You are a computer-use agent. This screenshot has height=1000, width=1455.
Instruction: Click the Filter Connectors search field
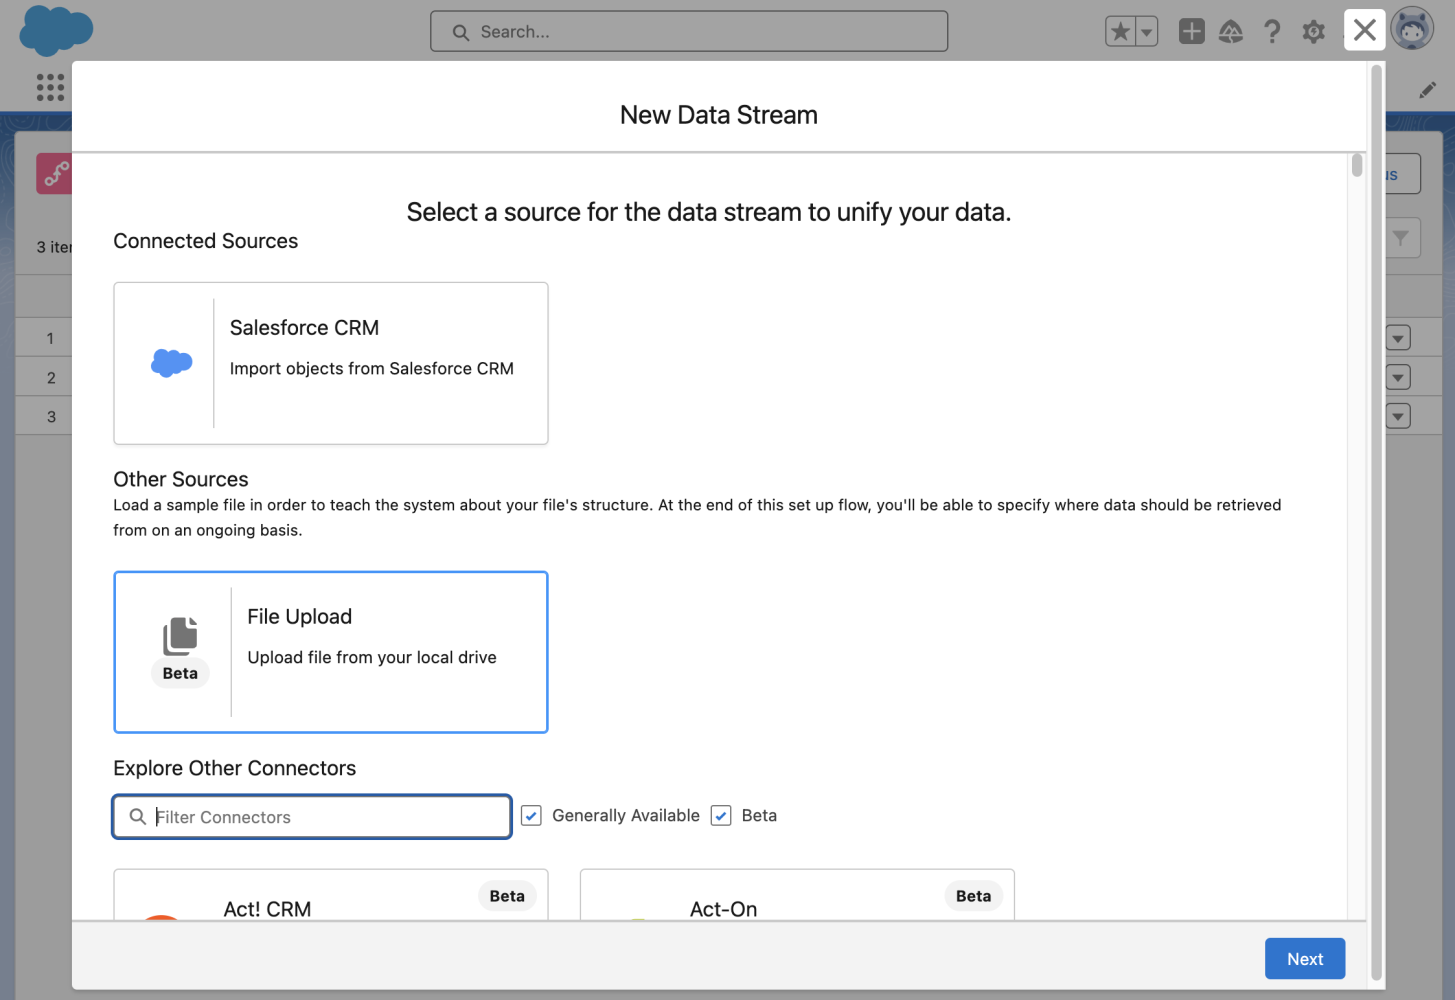pos(310,817)
